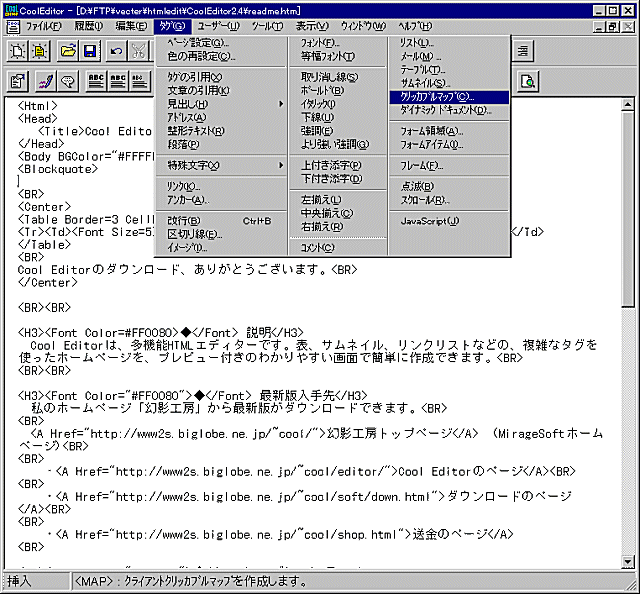The image size is (640, 594).
Task: Apply 下線(U) underline from menu
Action: 338,118
